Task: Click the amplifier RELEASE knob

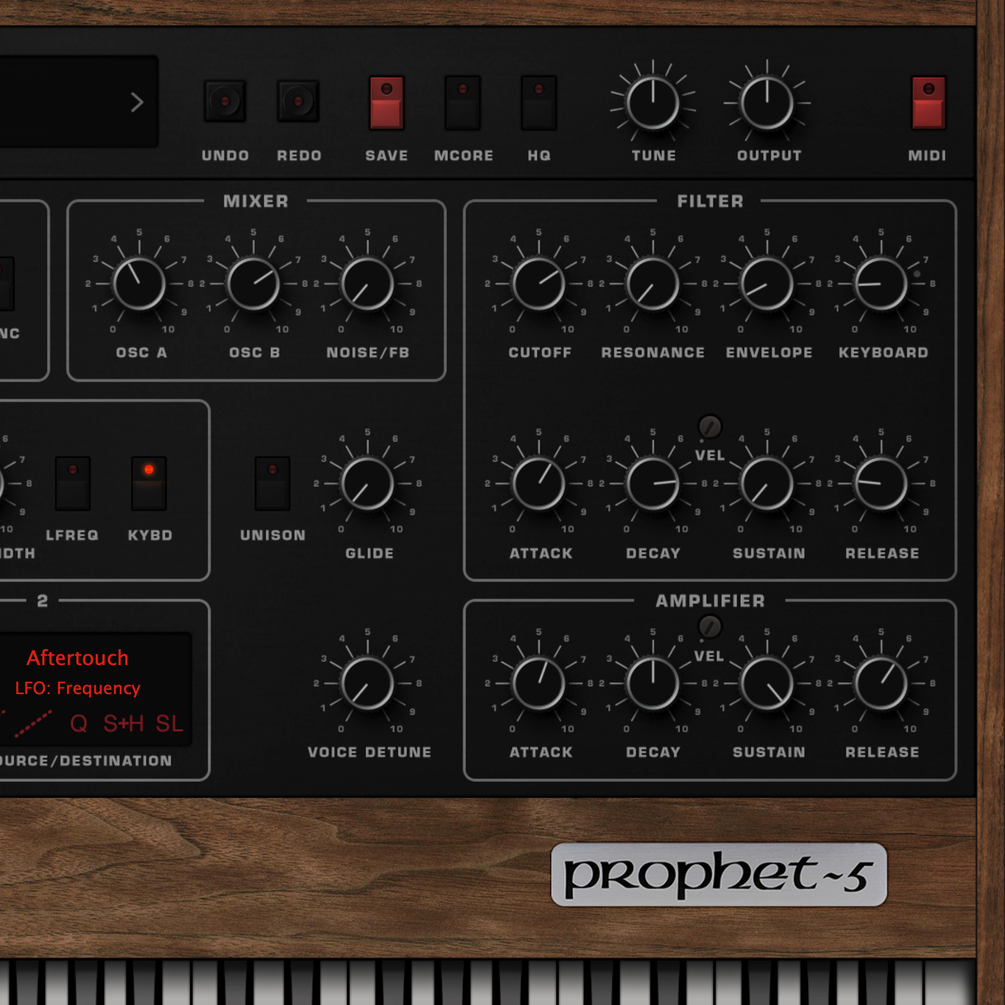Action: click(881, 684)
